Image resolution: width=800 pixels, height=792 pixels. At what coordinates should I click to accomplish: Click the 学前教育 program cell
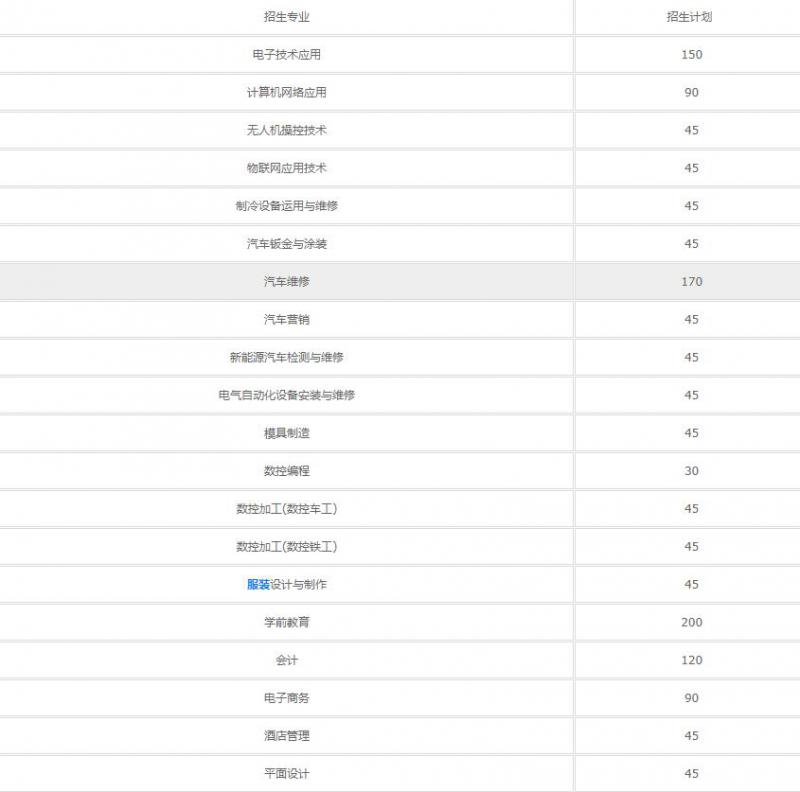pos(287,623)
